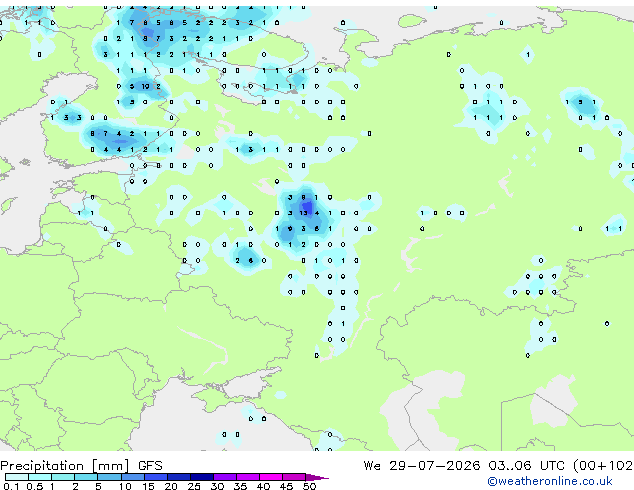Click the date '29-07-2026' text
The width and height of the screenshot is (634, 490).
pyautogui.click(x=435, y=466)
